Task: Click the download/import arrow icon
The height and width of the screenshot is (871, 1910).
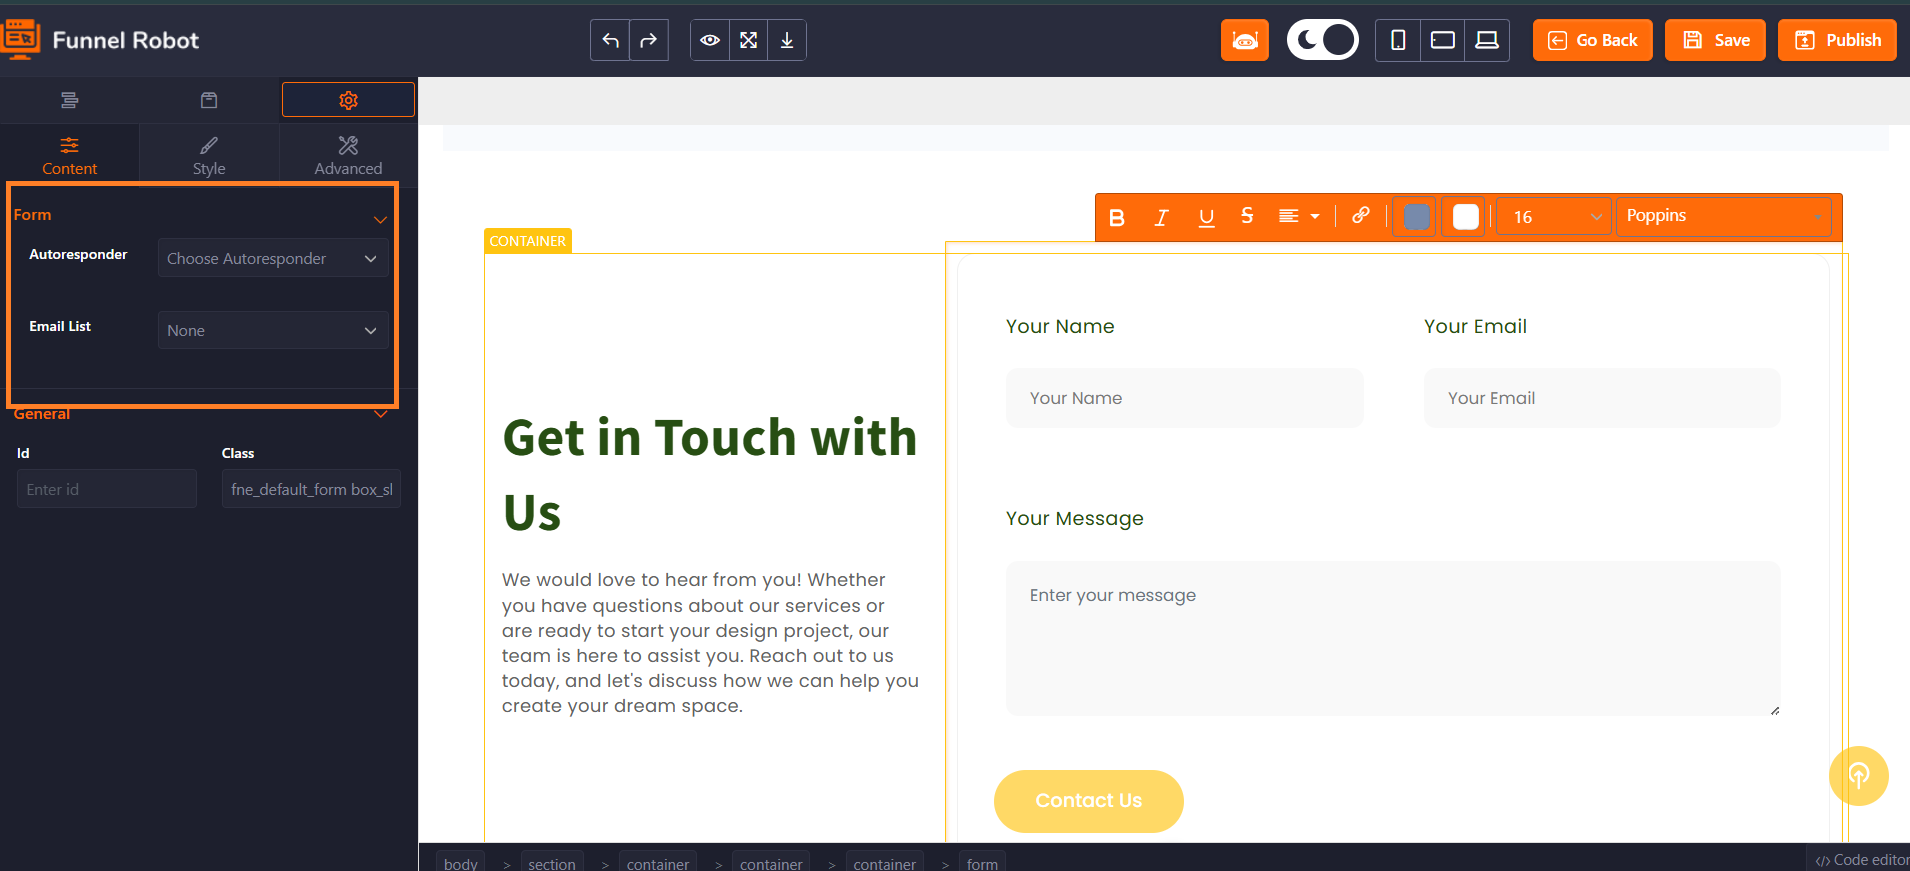Action: click(787, 40)
